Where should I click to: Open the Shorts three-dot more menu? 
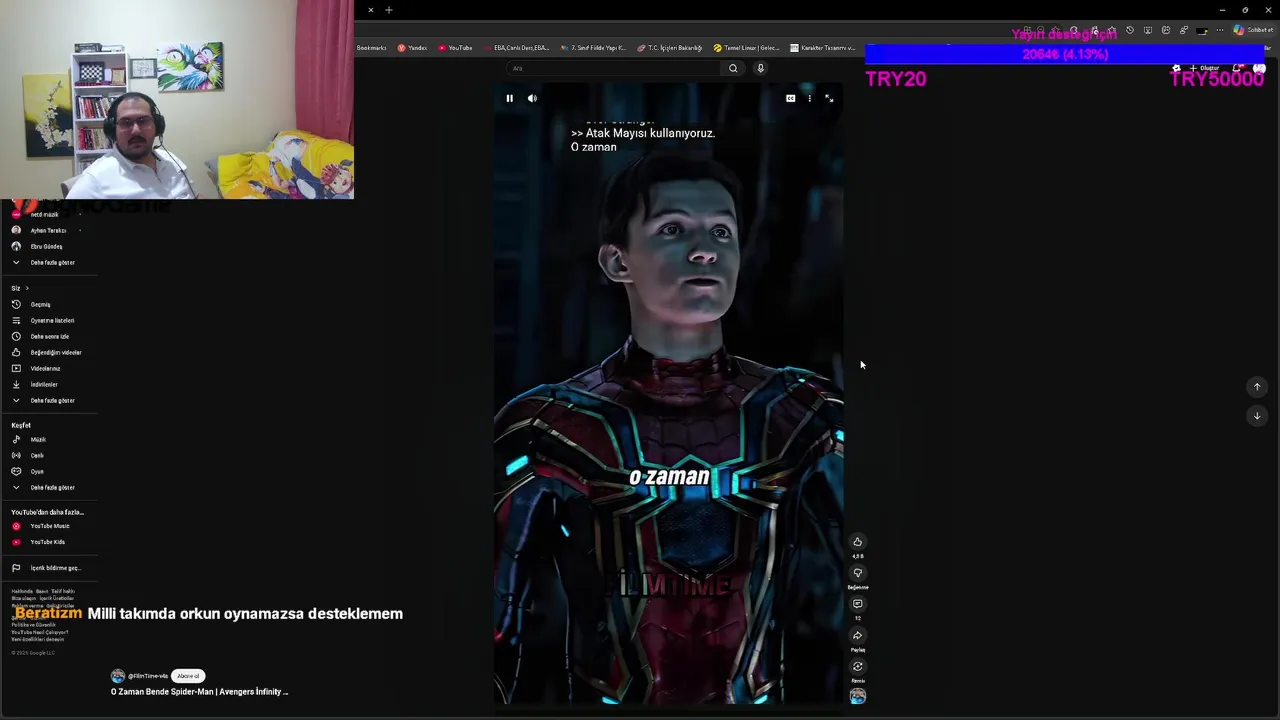coord(809,98)
